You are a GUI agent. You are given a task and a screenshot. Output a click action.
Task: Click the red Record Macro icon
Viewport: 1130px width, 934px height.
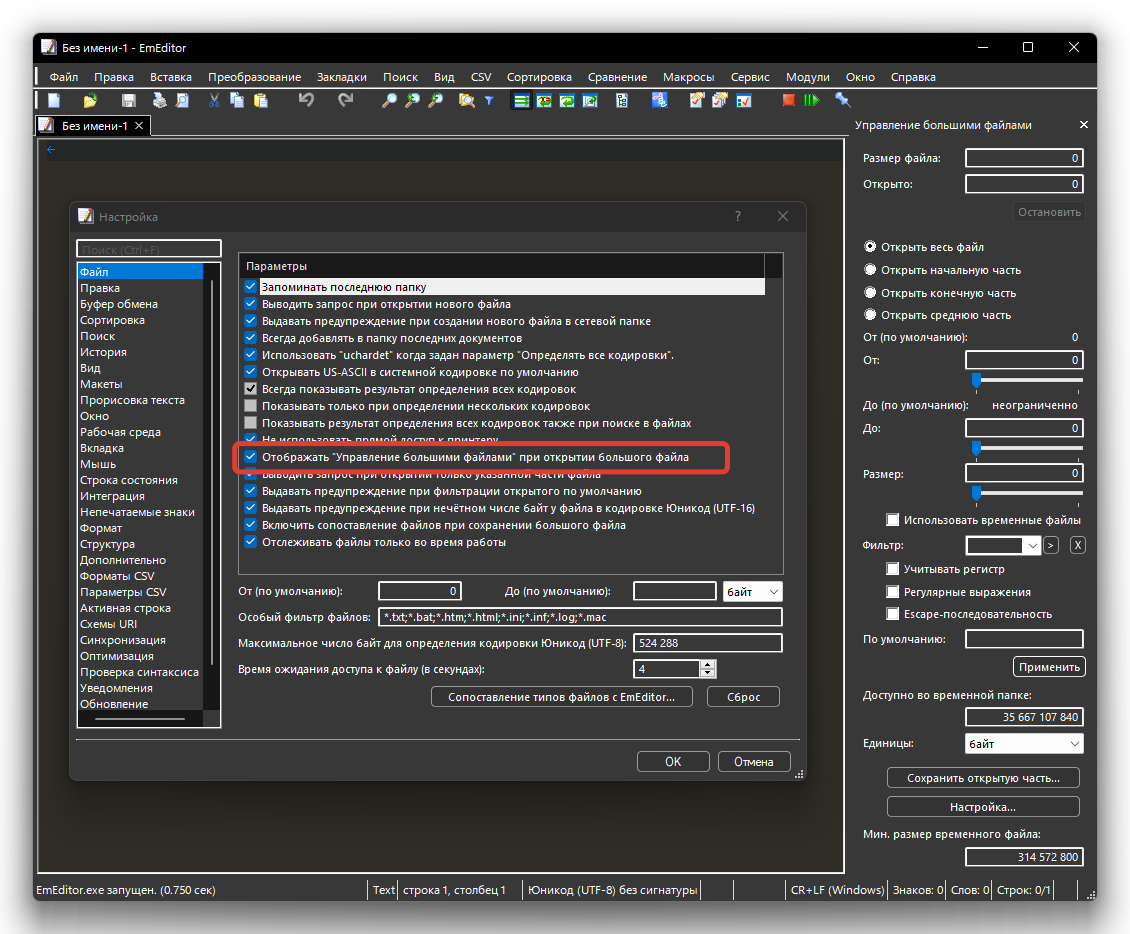pyautogui.click(x=788, y=100)
